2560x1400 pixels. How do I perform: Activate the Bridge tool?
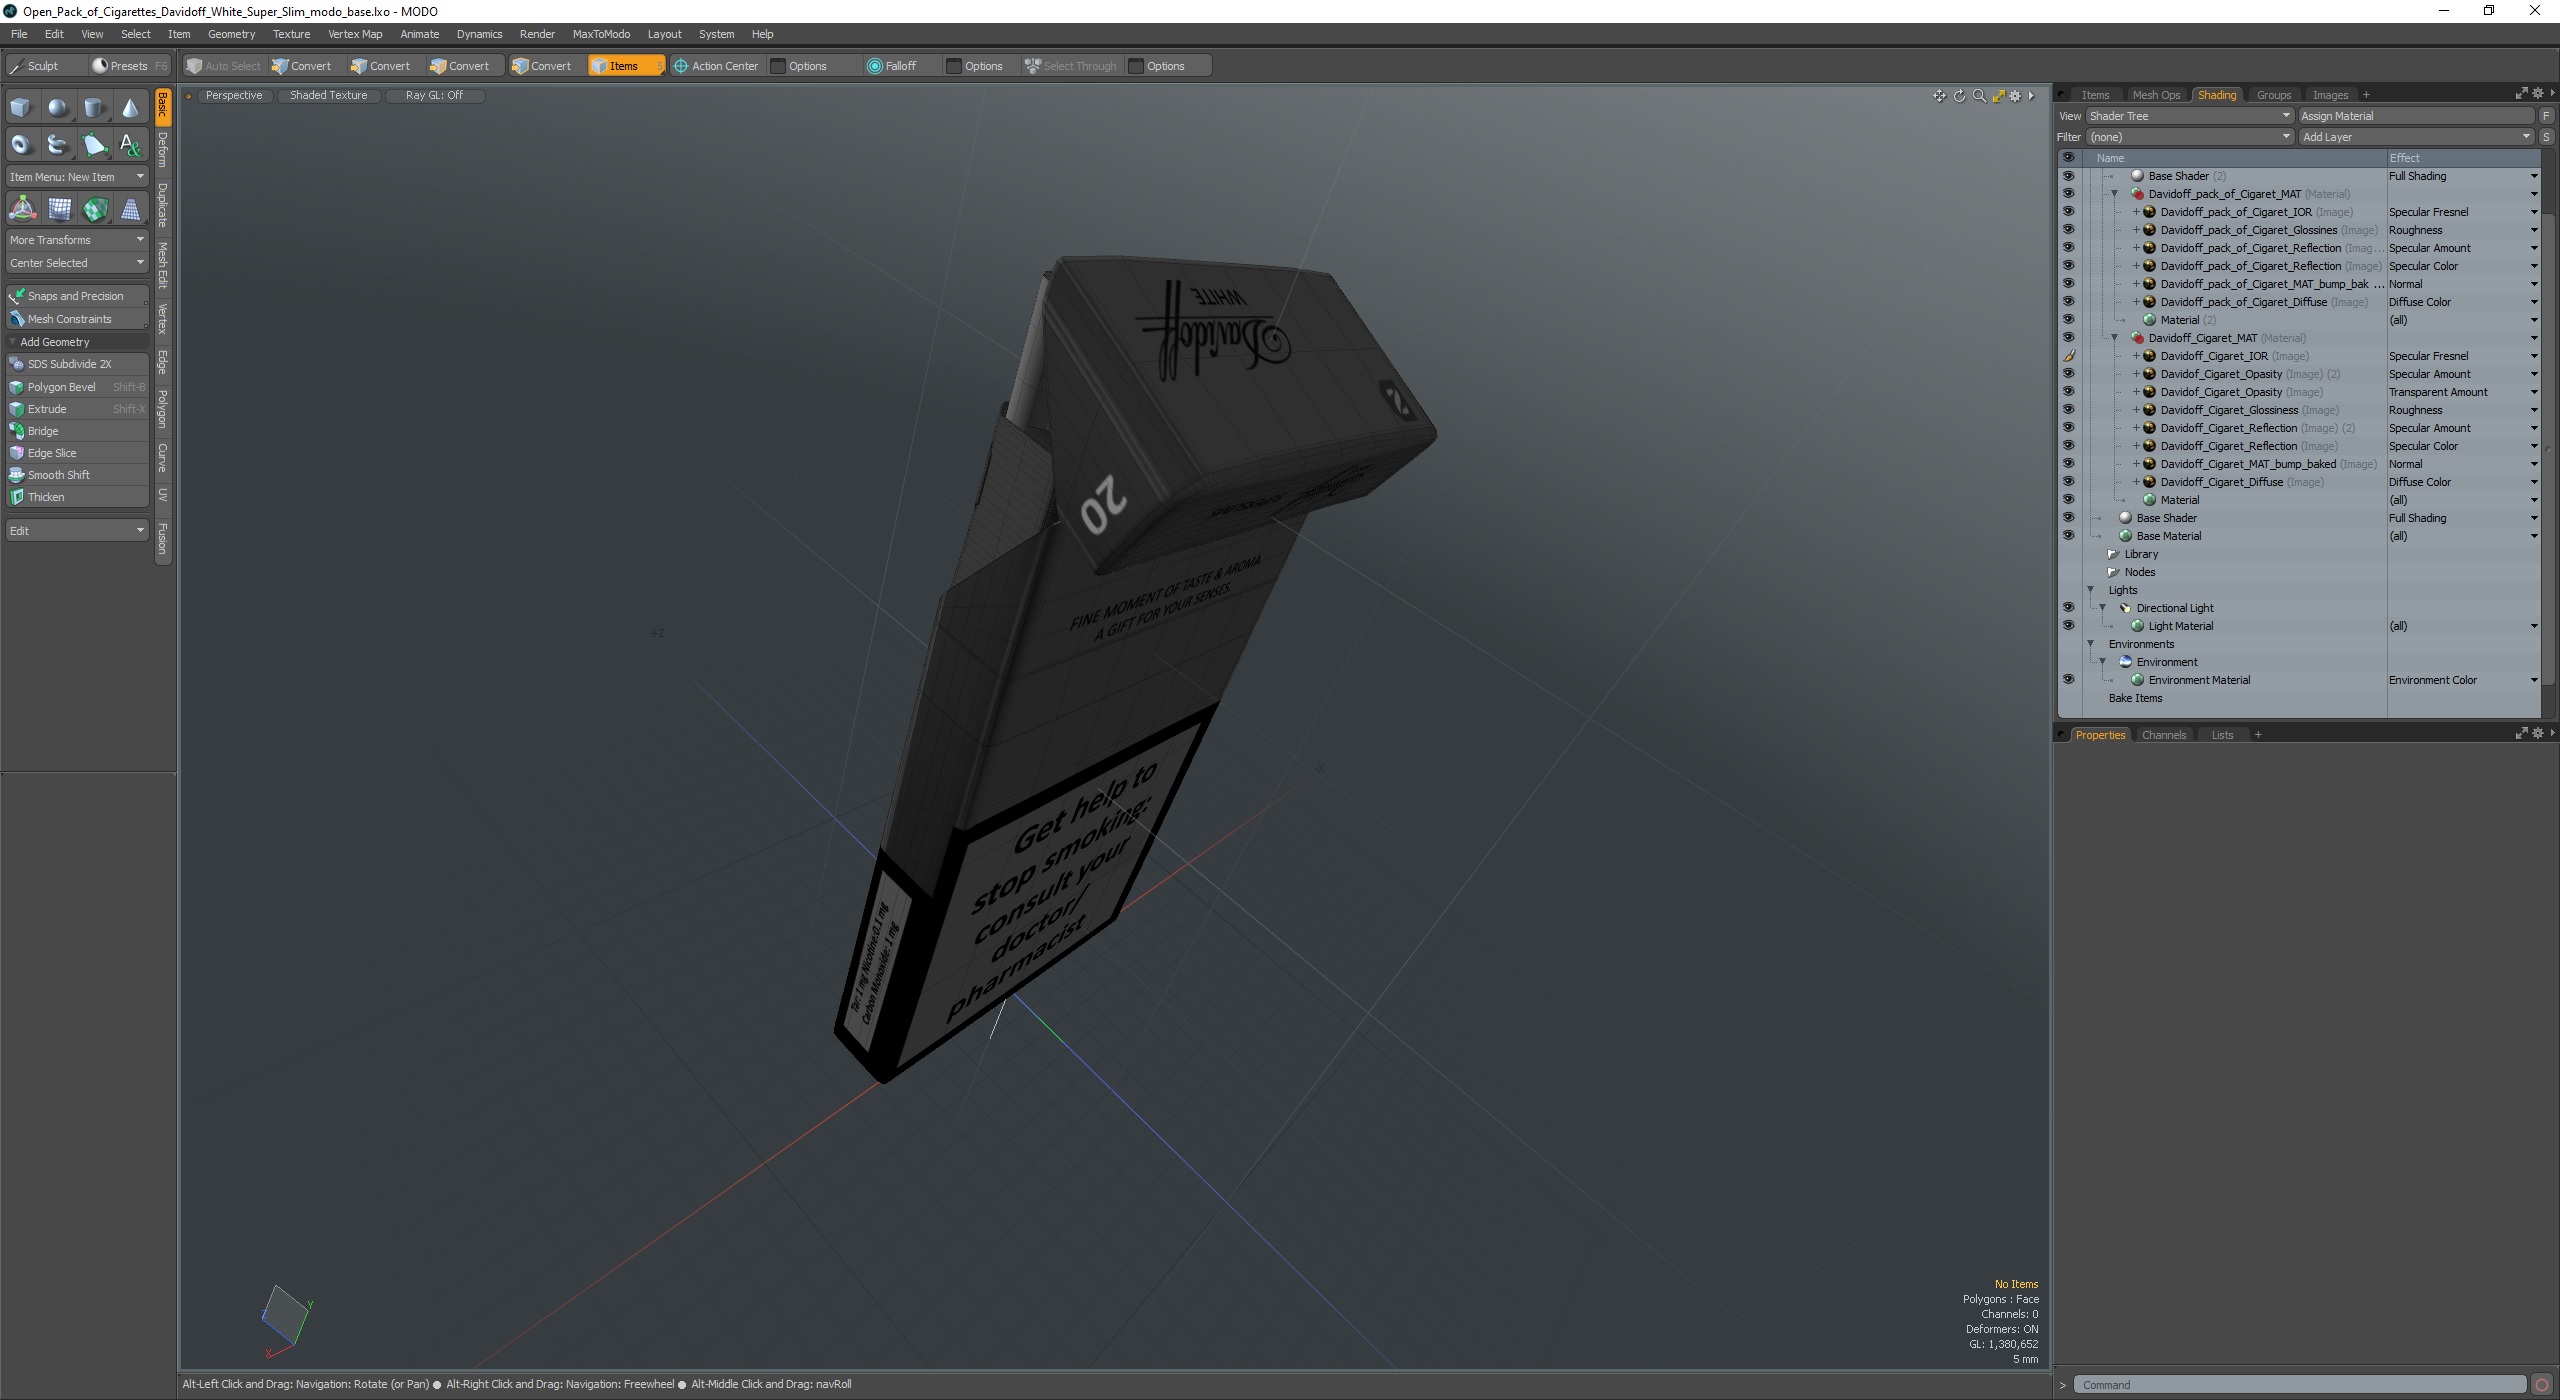[x=77, y=431]
